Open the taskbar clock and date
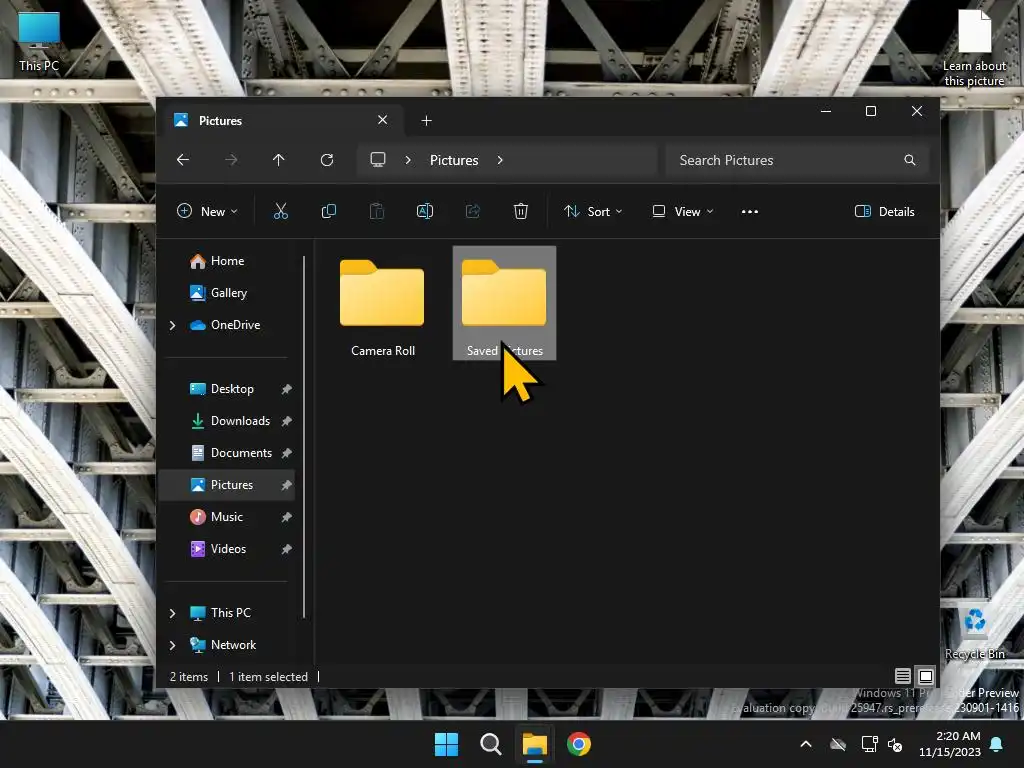The width and height of the screenshot is (1024, 768). [950, 744]
